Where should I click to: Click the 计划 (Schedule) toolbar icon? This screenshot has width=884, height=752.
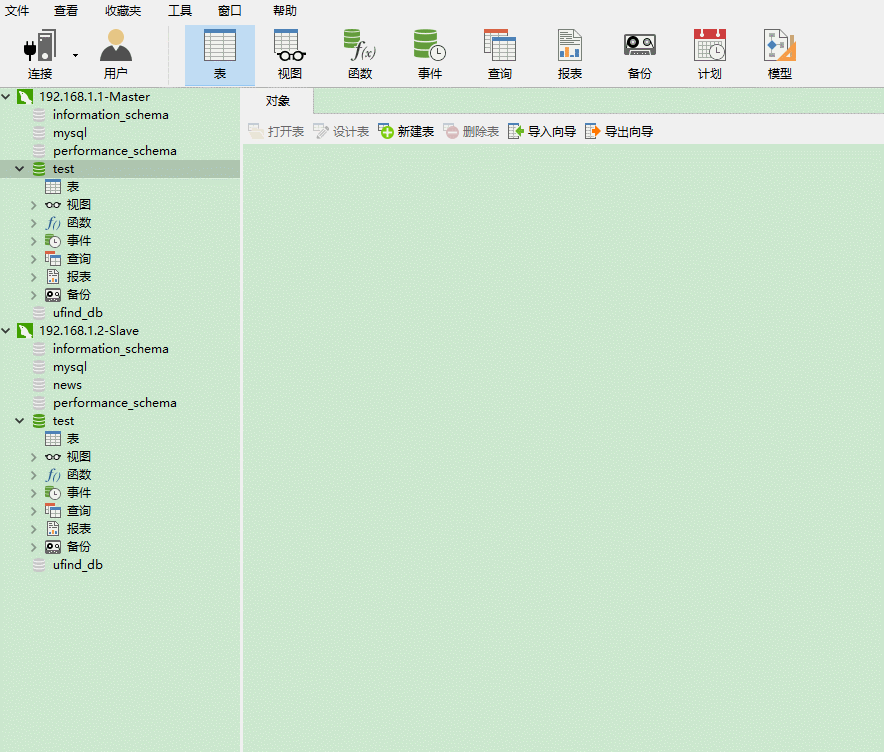[x=709, y=54]
